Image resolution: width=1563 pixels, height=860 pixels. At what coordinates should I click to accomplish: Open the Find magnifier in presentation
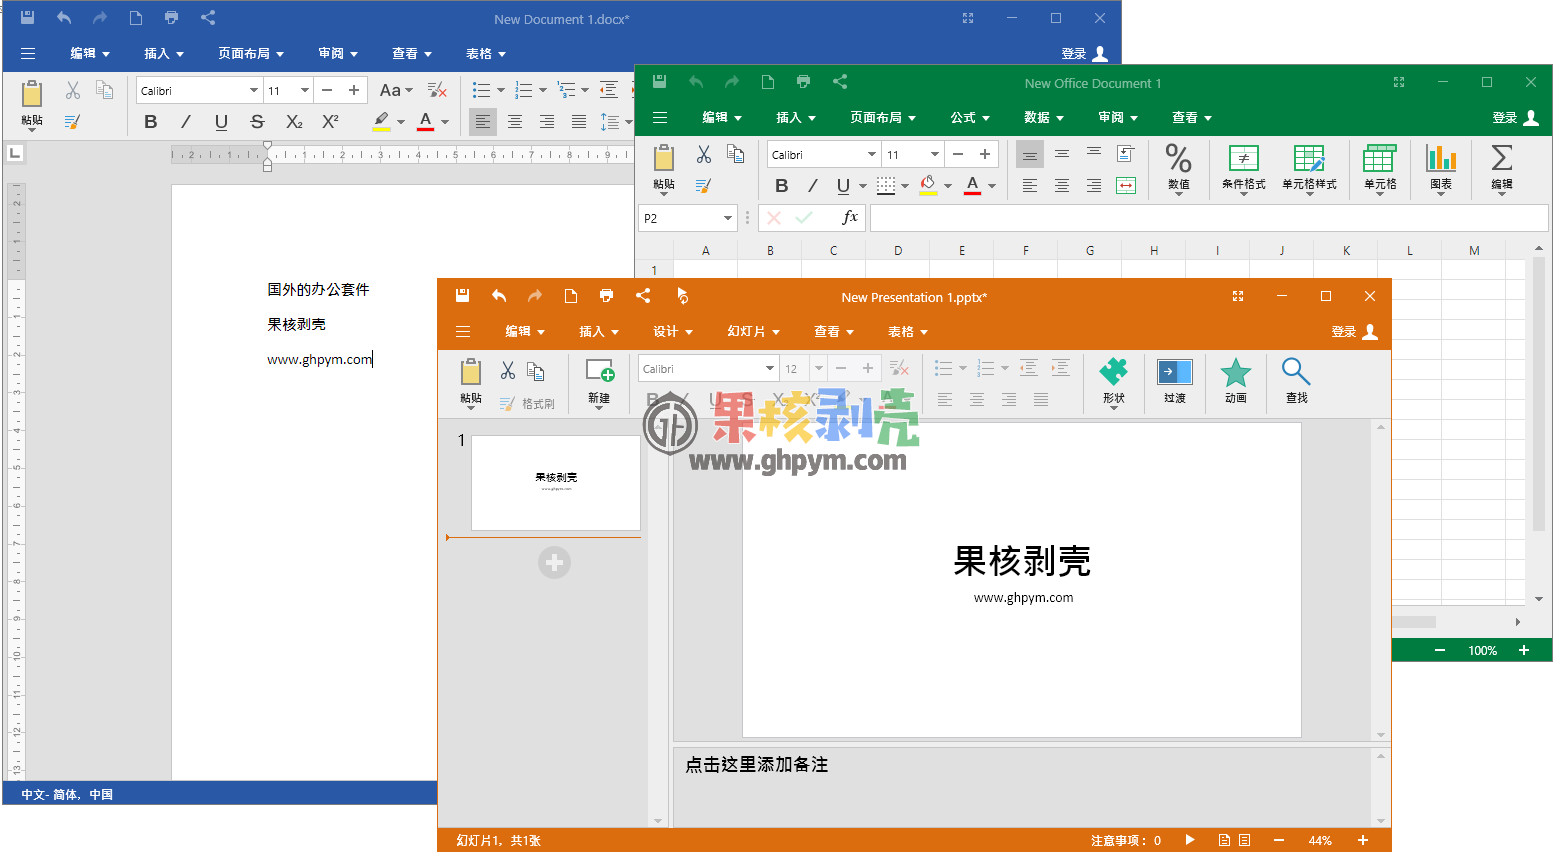1296,373
